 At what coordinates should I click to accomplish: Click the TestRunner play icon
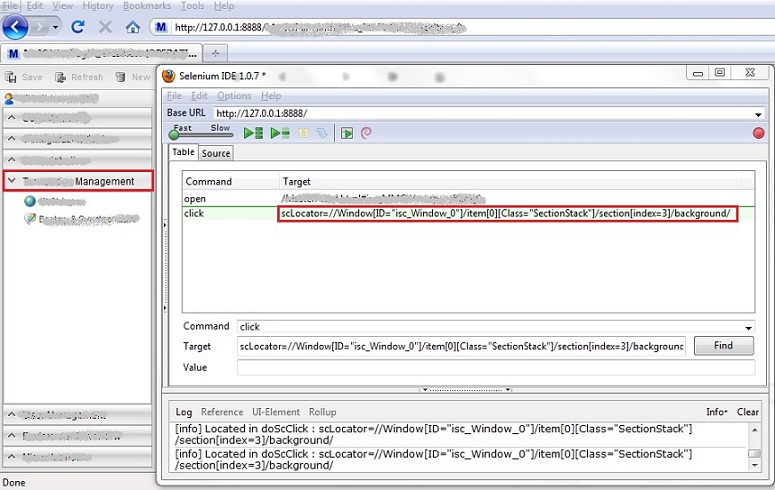click(347, 133)
